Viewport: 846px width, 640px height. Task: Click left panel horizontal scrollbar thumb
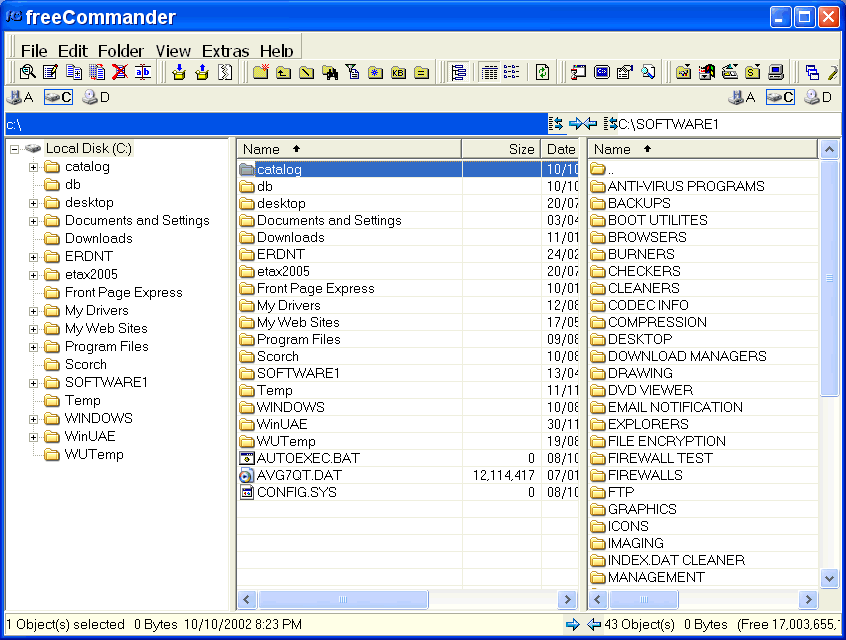coord(343,599)
